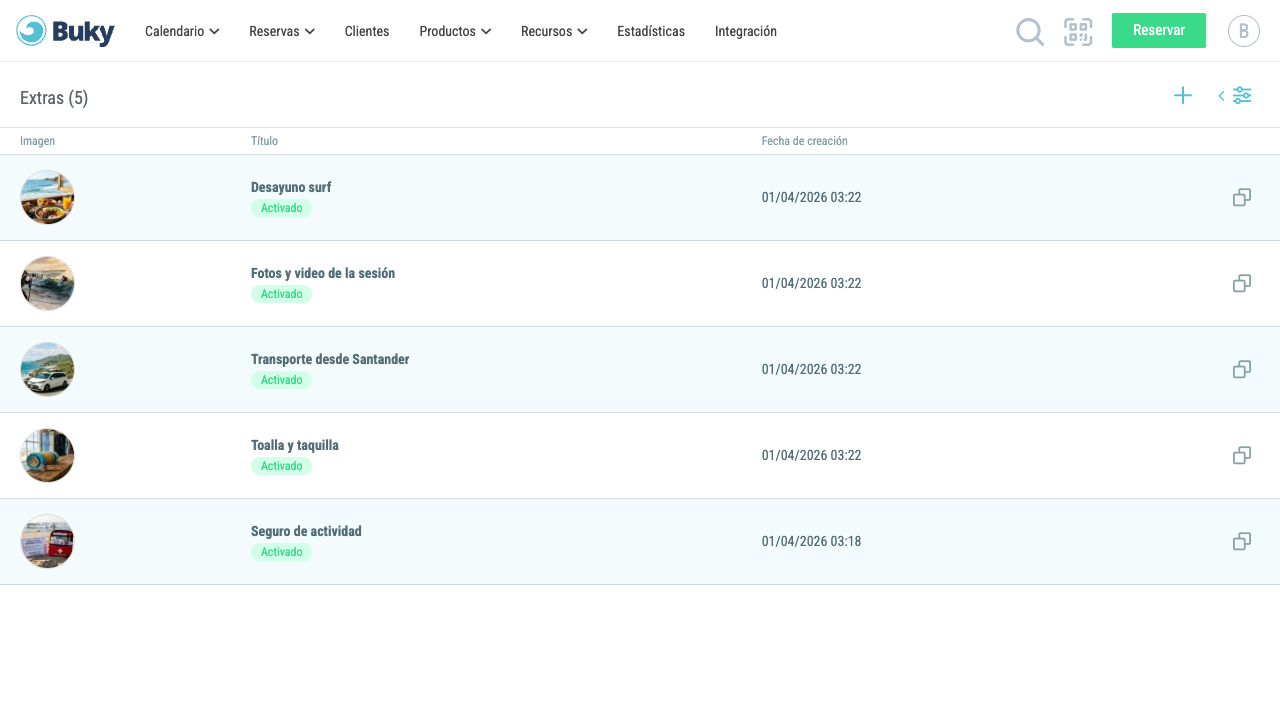Click Activado badge under Transporte desde Santander

point(281,380)
